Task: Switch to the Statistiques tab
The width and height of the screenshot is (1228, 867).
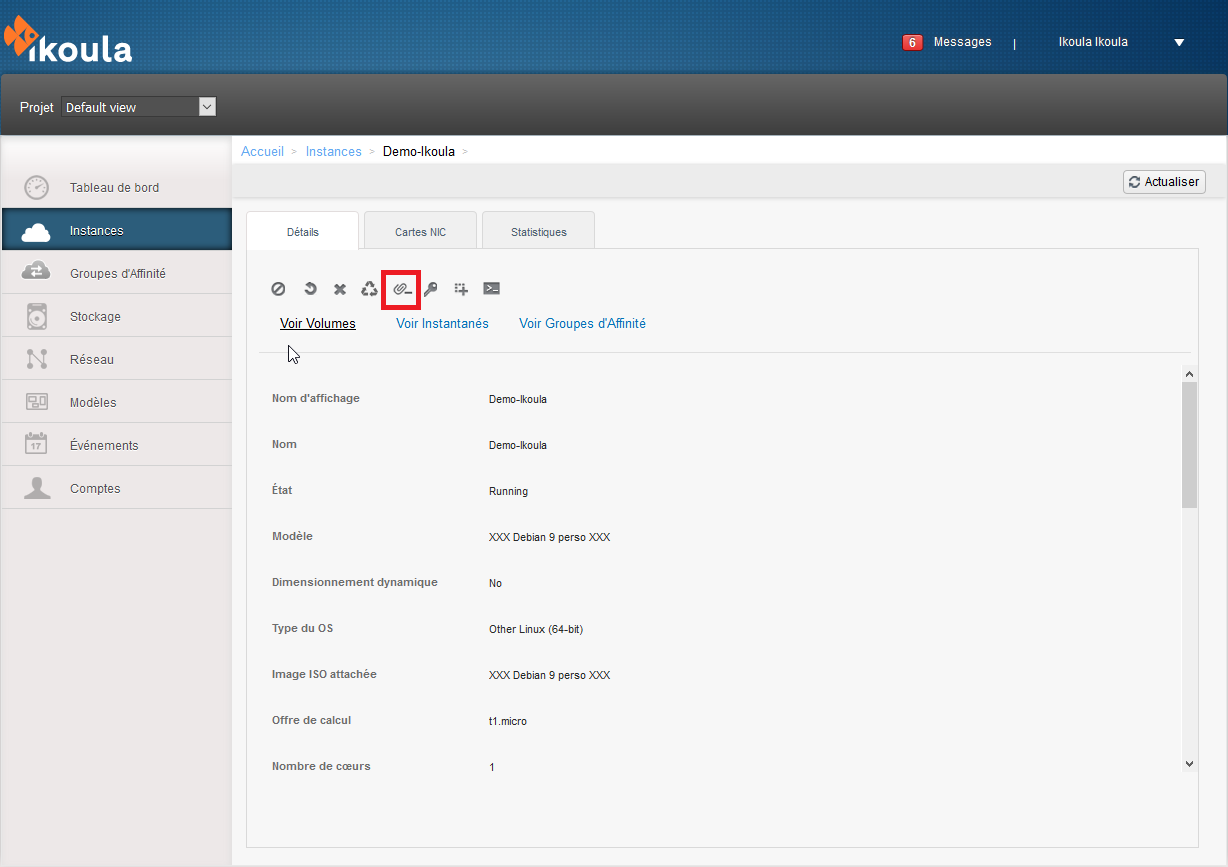Action: point(538,231)
